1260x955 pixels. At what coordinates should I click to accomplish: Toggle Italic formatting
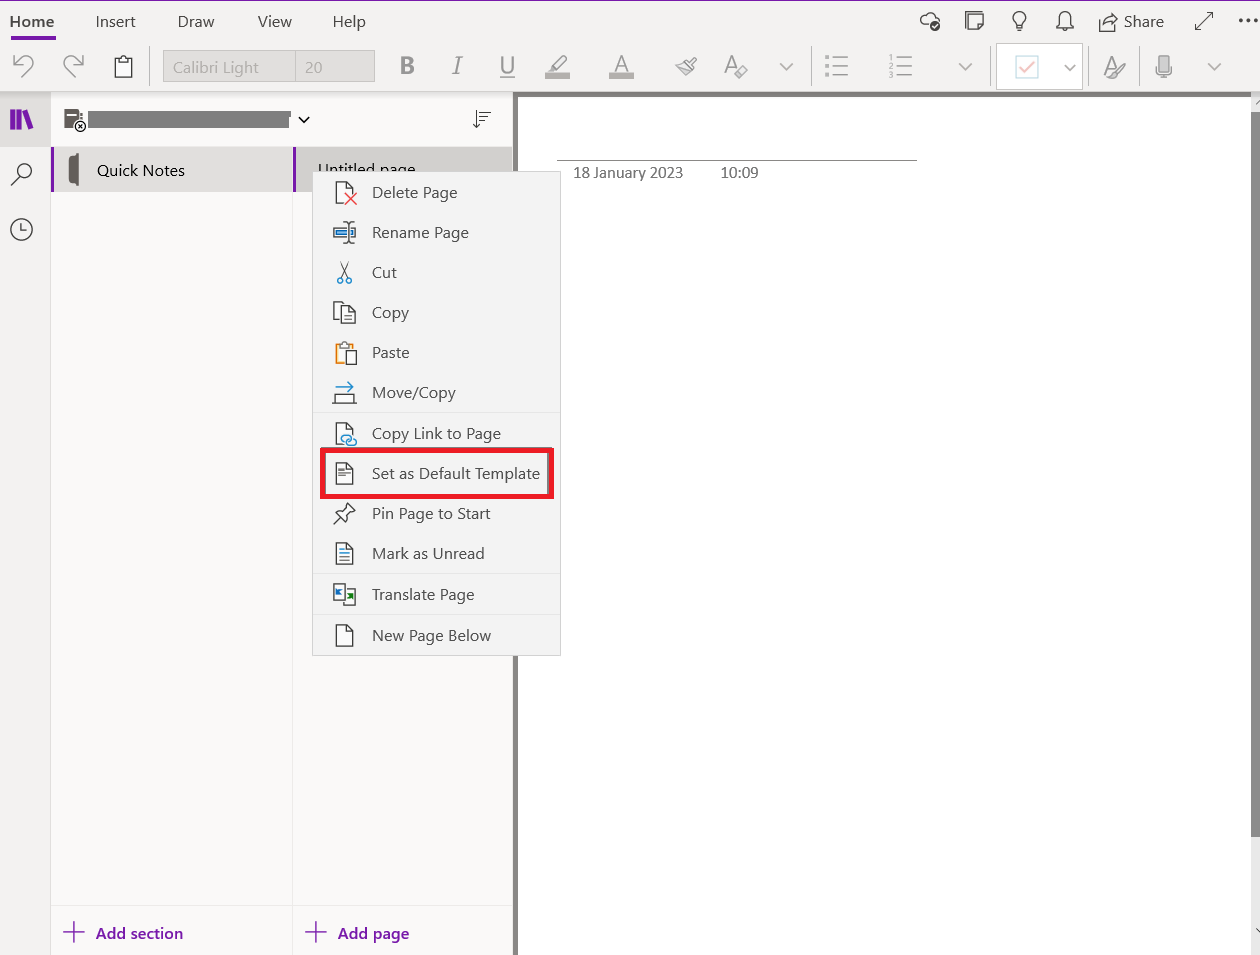tap(457, 66)
